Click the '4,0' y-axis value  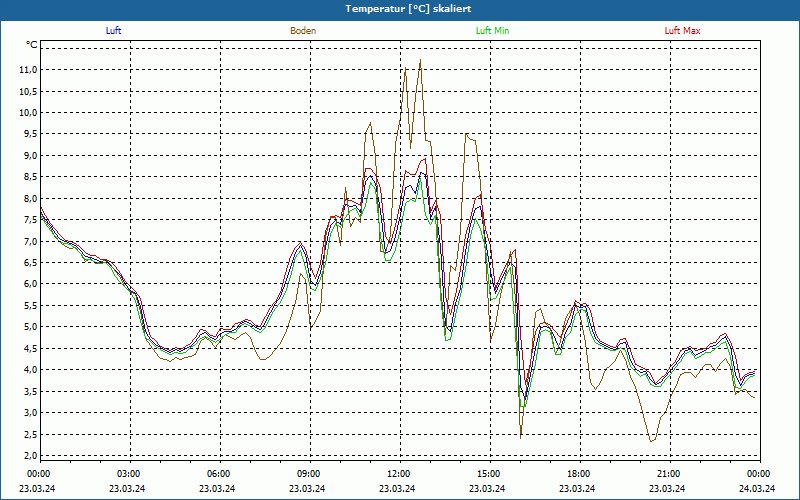click(30, 370)
